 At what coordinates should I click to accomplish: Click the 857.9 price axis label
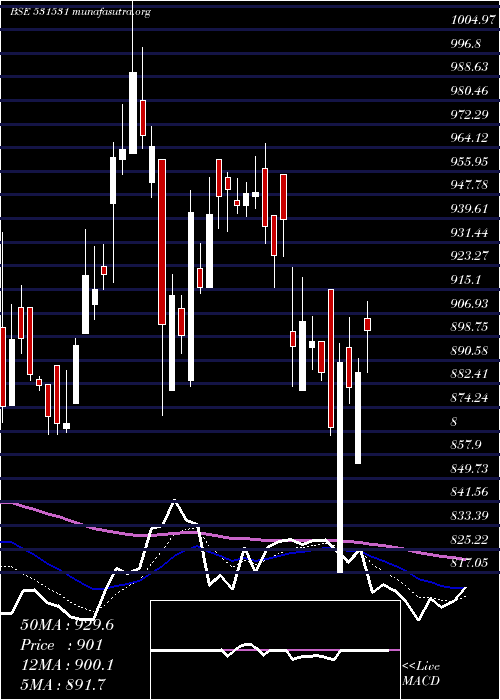tap(466, 445)
